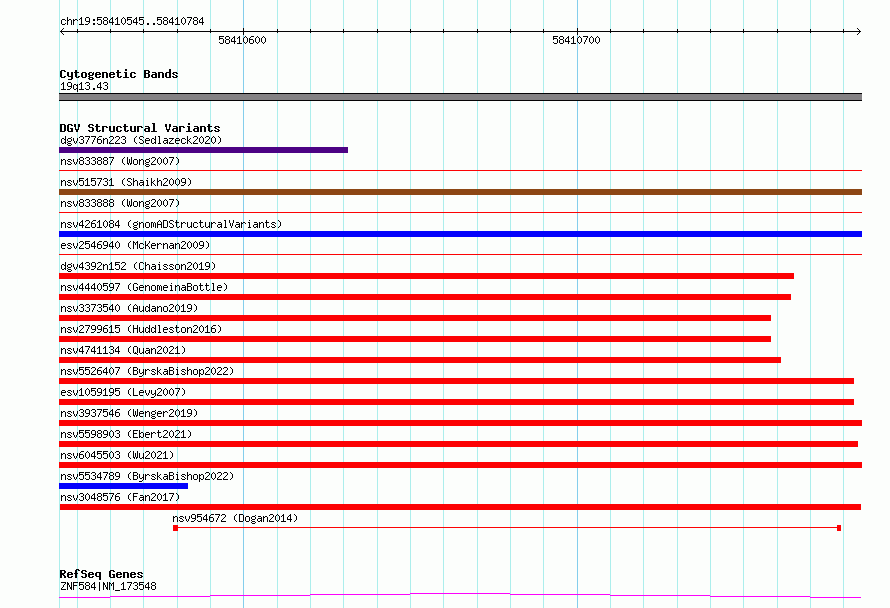Click the ruler's left scroll arrow

tap(62, 32)
